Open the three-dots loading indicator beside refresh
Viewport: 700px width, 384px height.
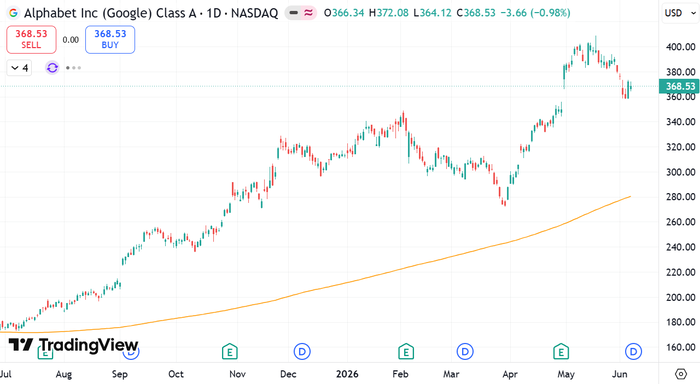[x=73, y=68]
